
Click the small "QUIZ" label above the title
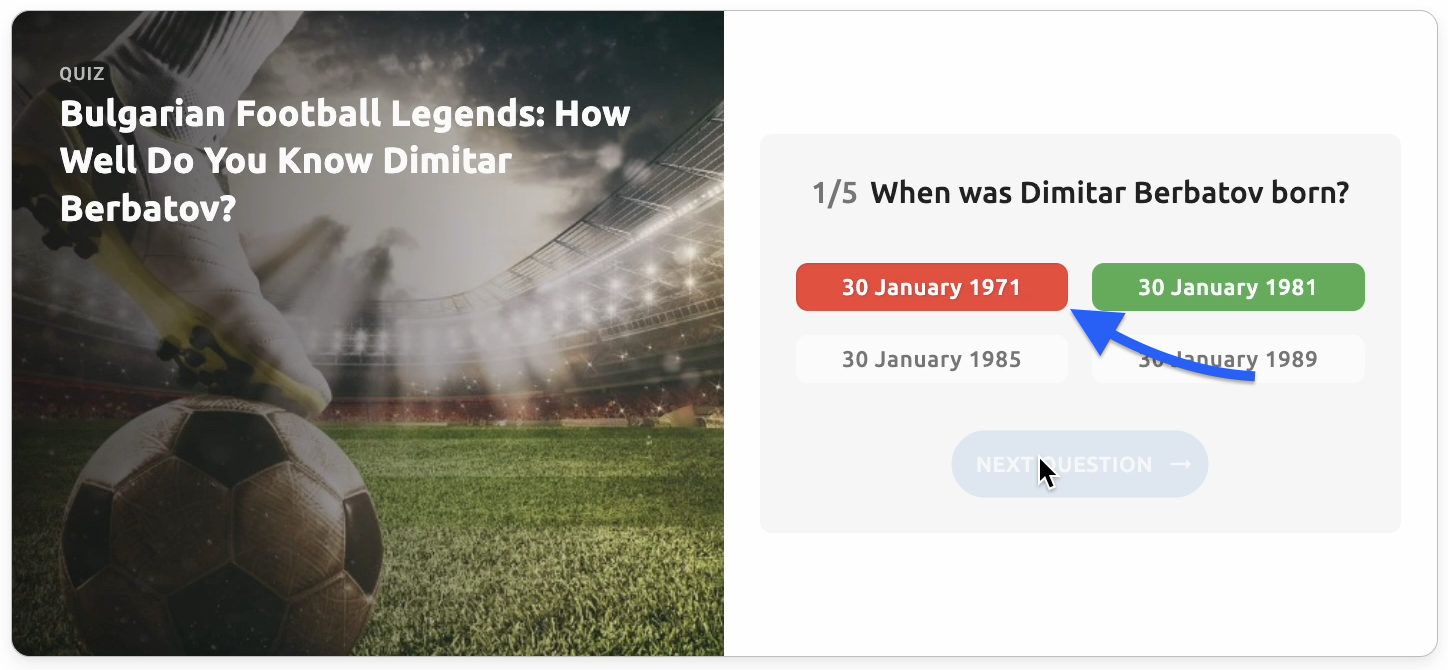(x=82, y=73)
